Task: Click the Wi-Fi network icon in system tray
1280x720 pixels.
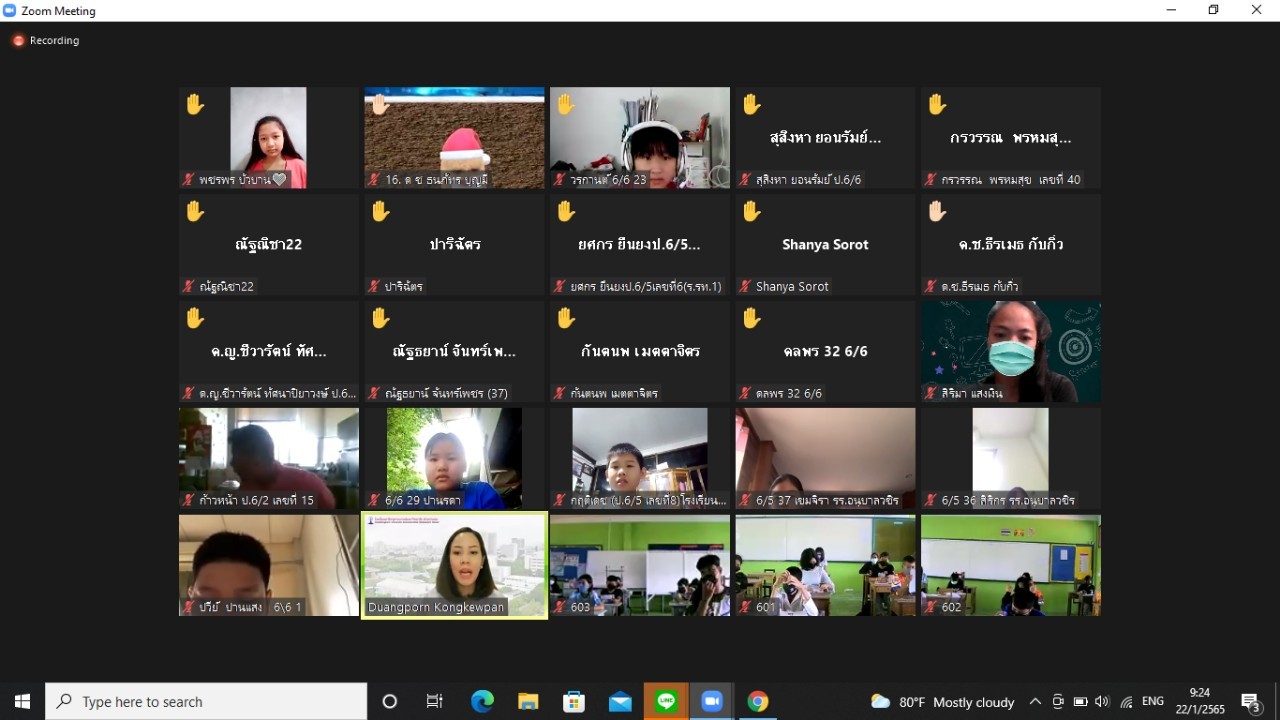Action: [1126, 702]
